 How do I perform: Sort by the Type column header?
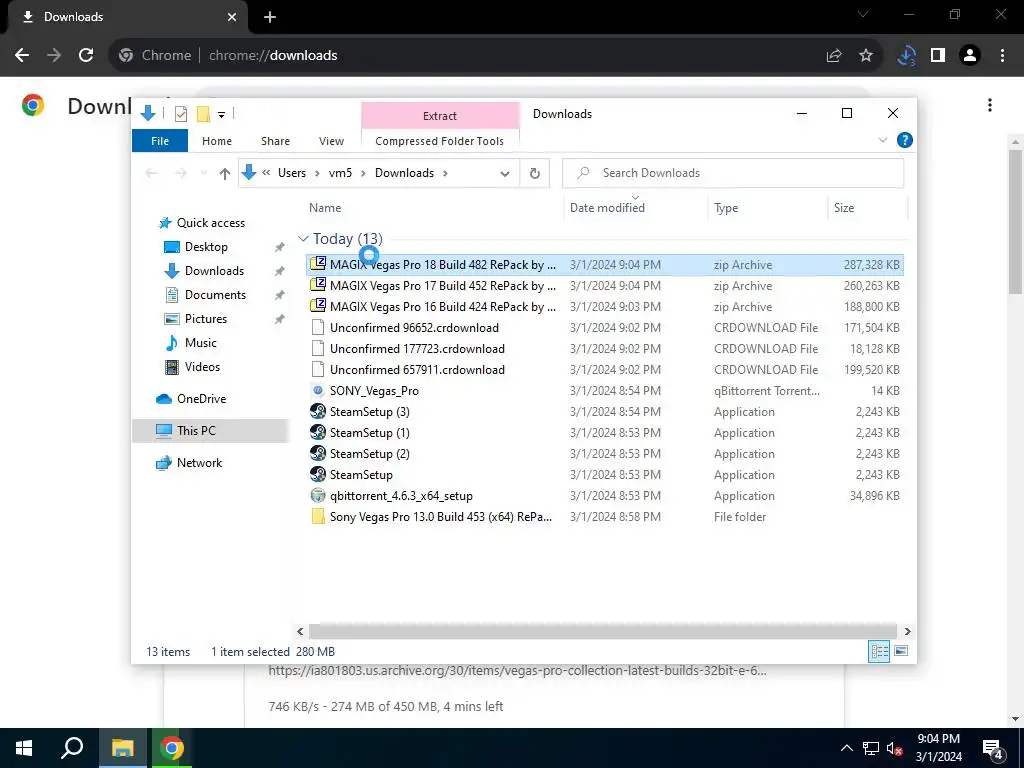click(x=726, y=208)
